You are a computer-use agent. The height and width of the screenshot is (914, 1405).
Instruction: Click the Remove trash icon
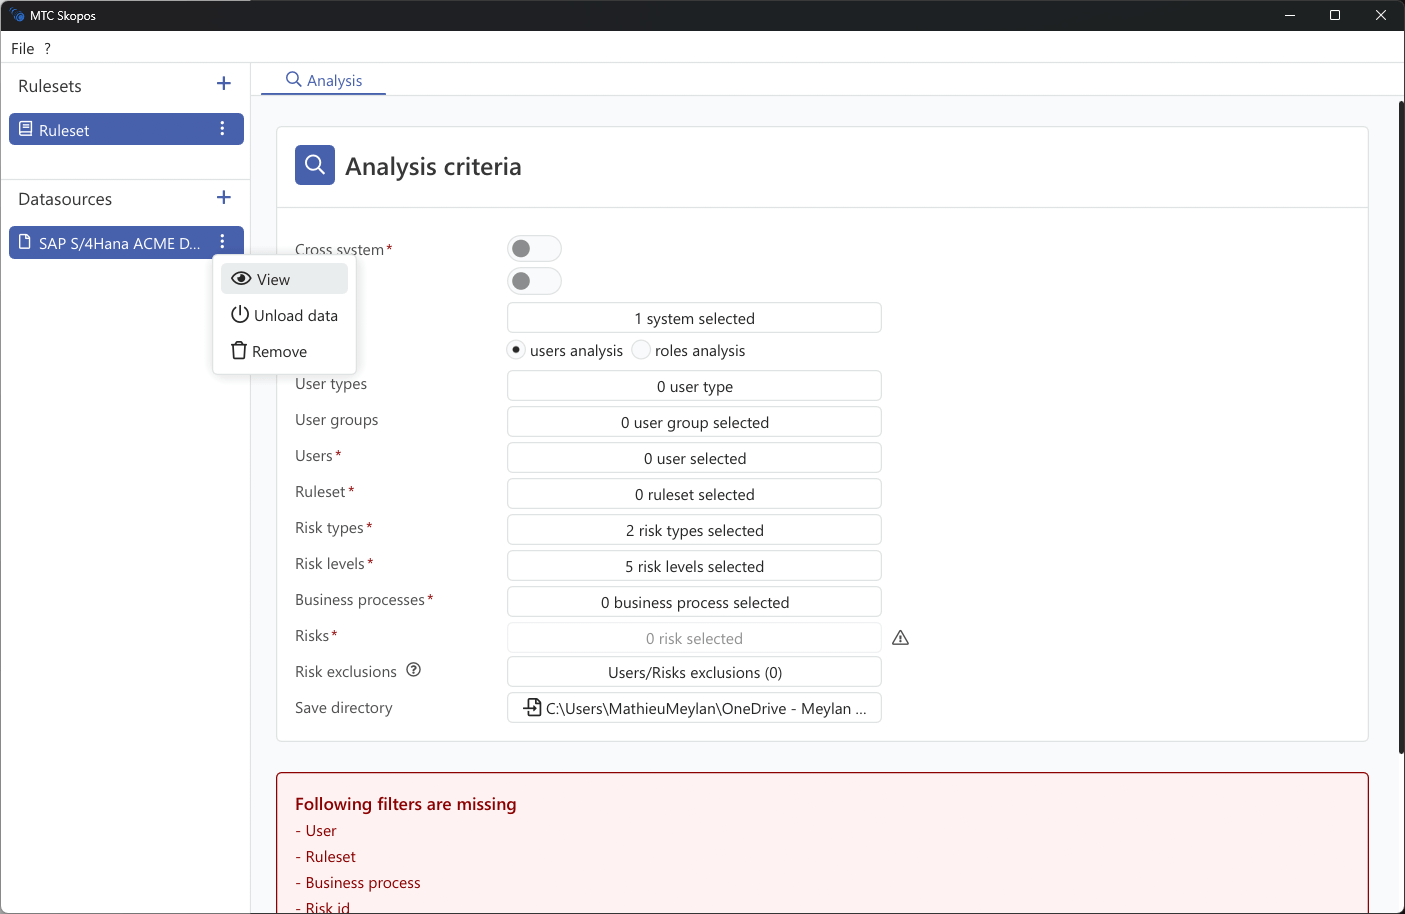[x=239, y=351]
